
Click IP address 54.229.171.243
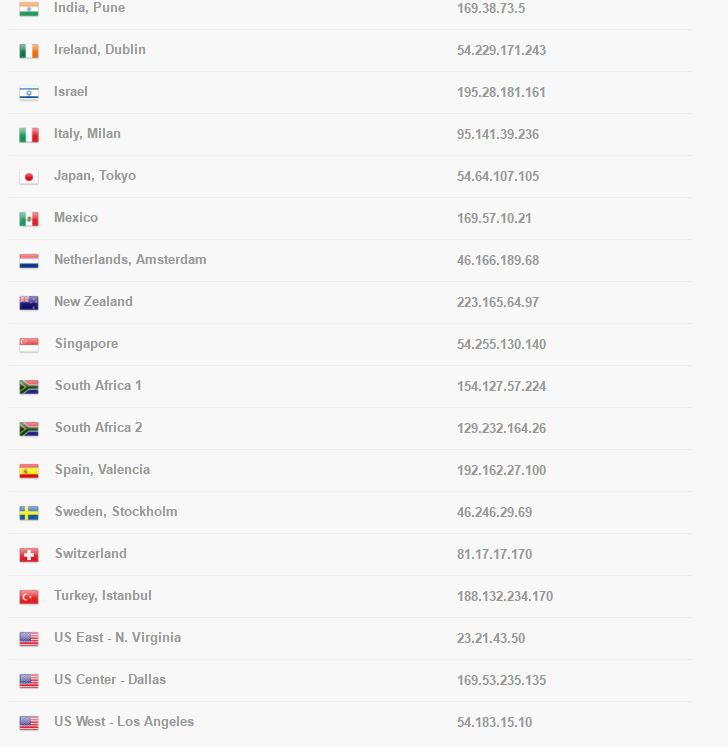pos(501,50)
